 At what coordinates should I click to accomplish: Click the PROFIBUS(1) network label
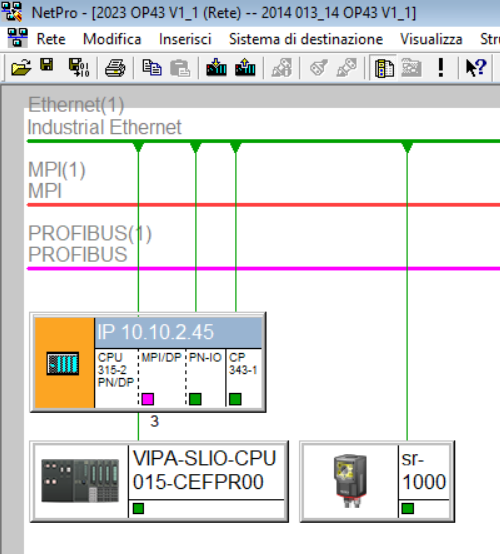coord(90,244)
